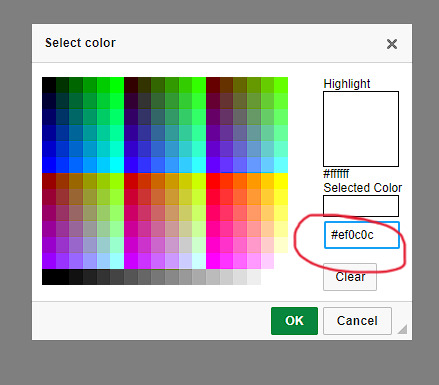Click the Selected Color preview box

click(361, 206)
